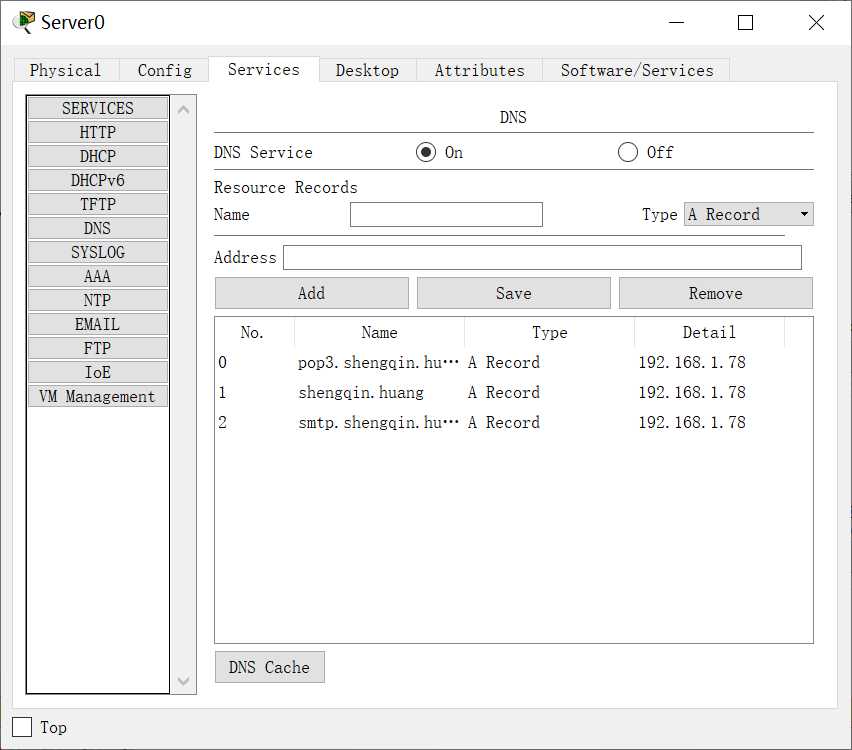Select the smtp.shengqin.hu… record row
Image resolution: width=852 pixels, height=750 pixels.
[x=500, y=422]
